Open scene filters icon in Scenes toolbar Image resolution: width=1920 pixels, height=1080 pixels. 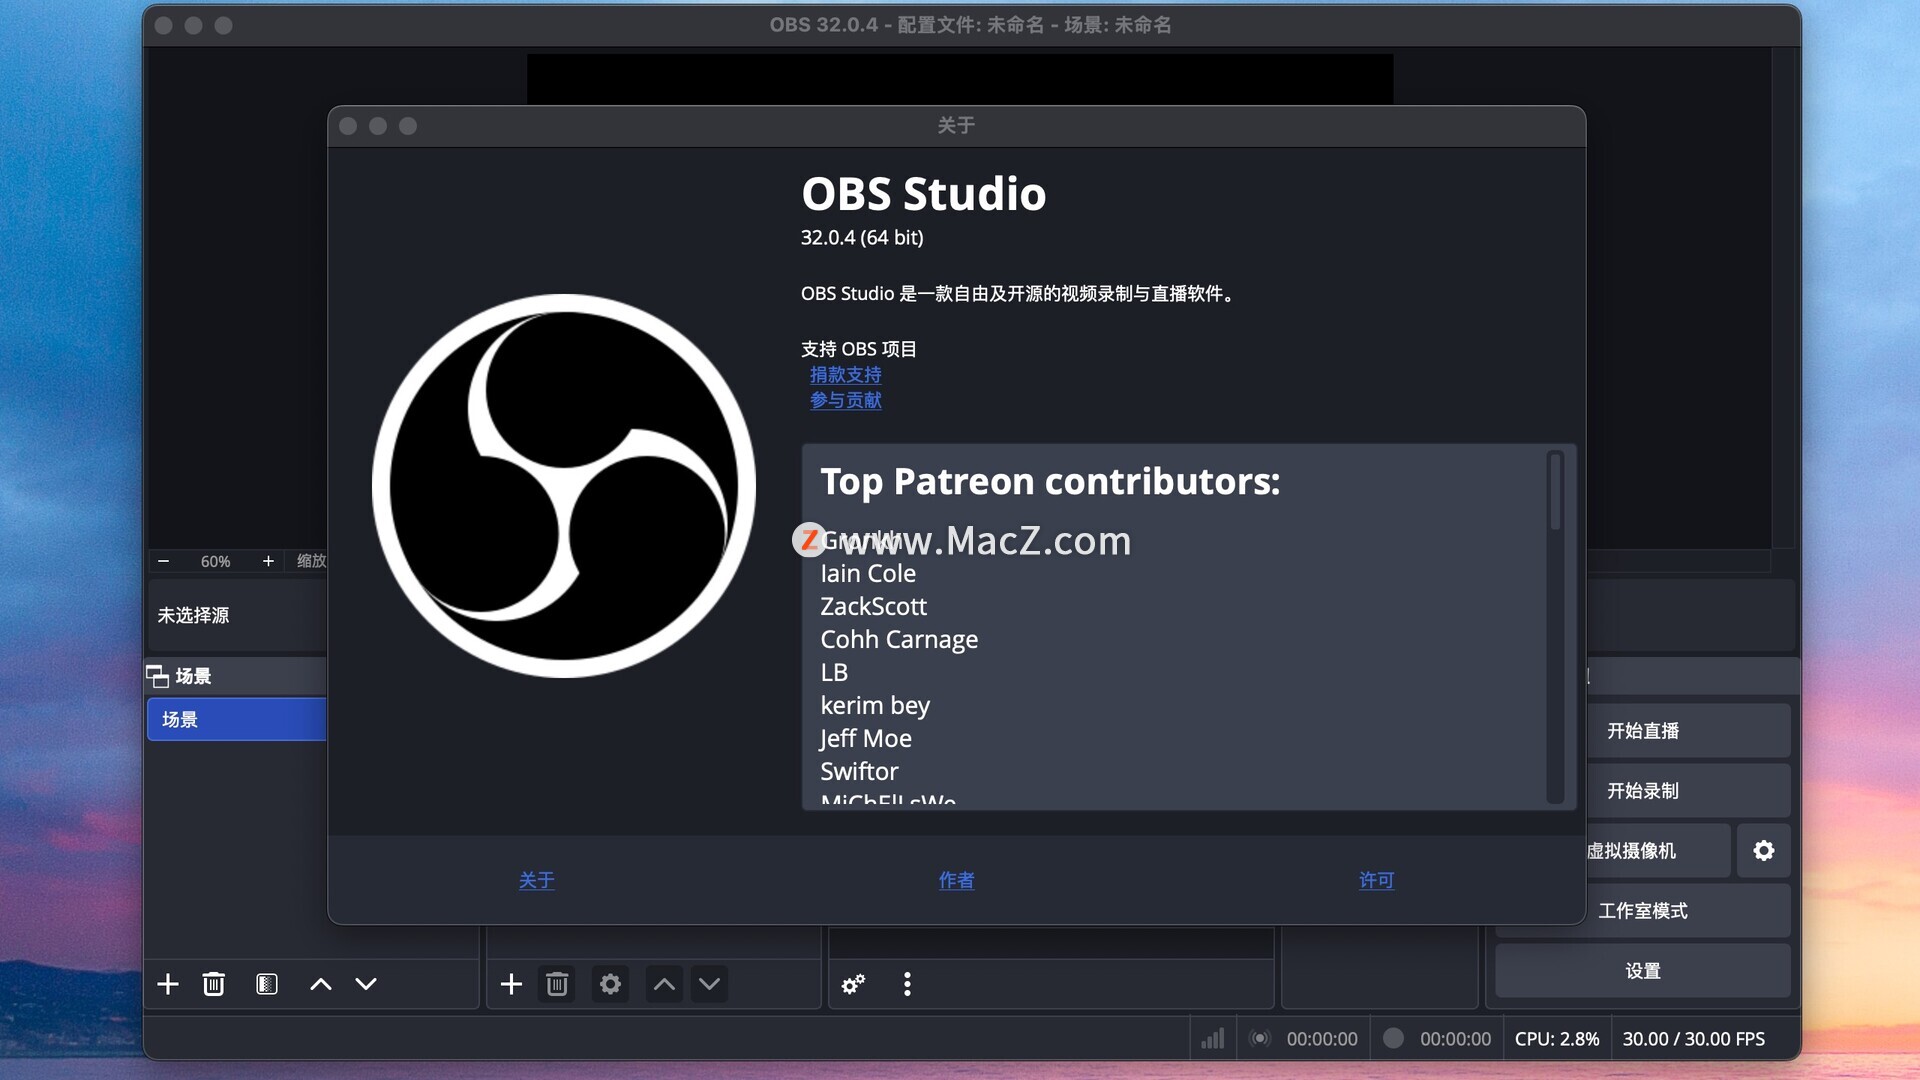coord(266,984)
